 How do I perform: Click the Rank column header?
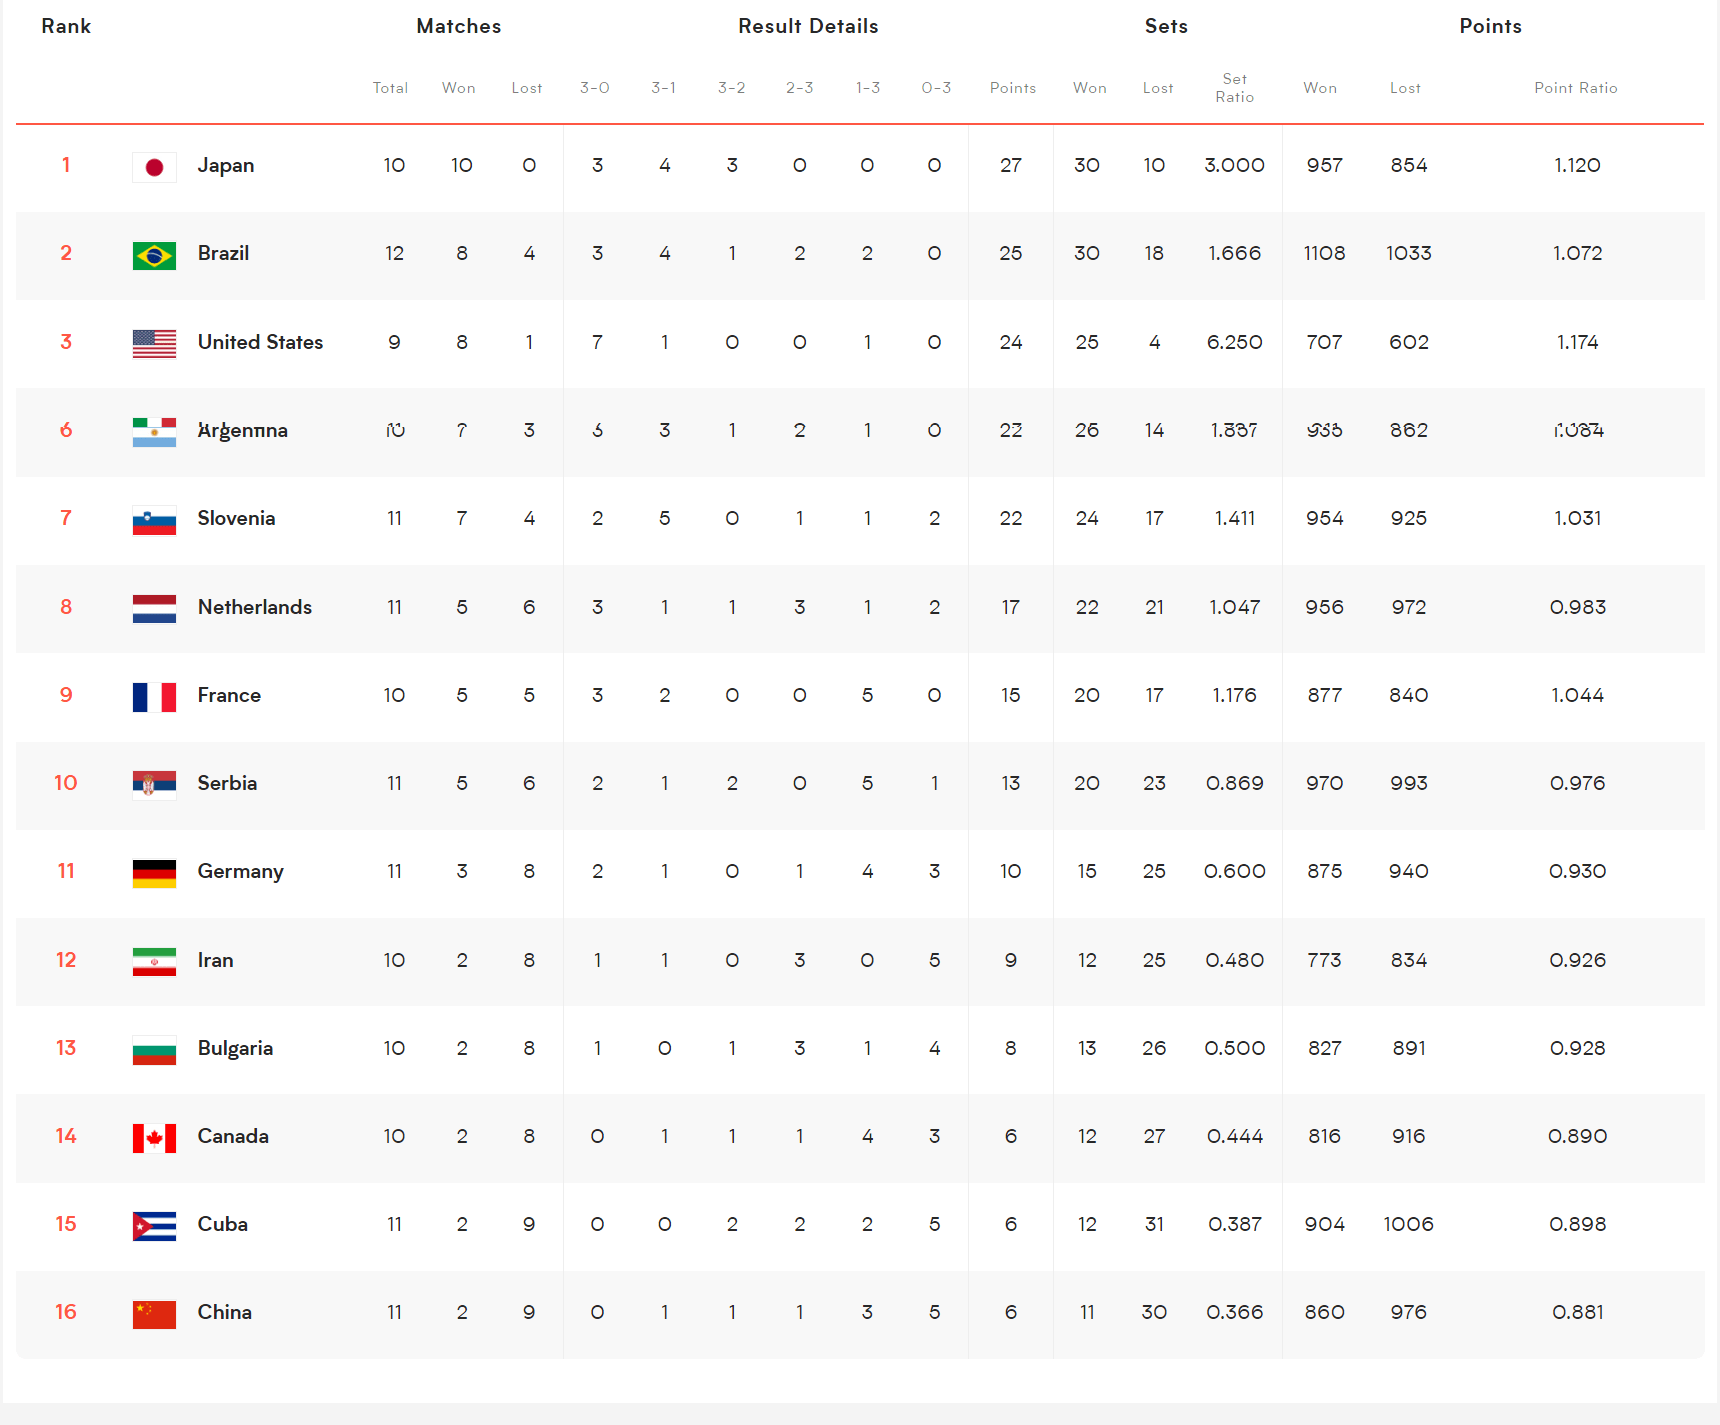(66, 26)
